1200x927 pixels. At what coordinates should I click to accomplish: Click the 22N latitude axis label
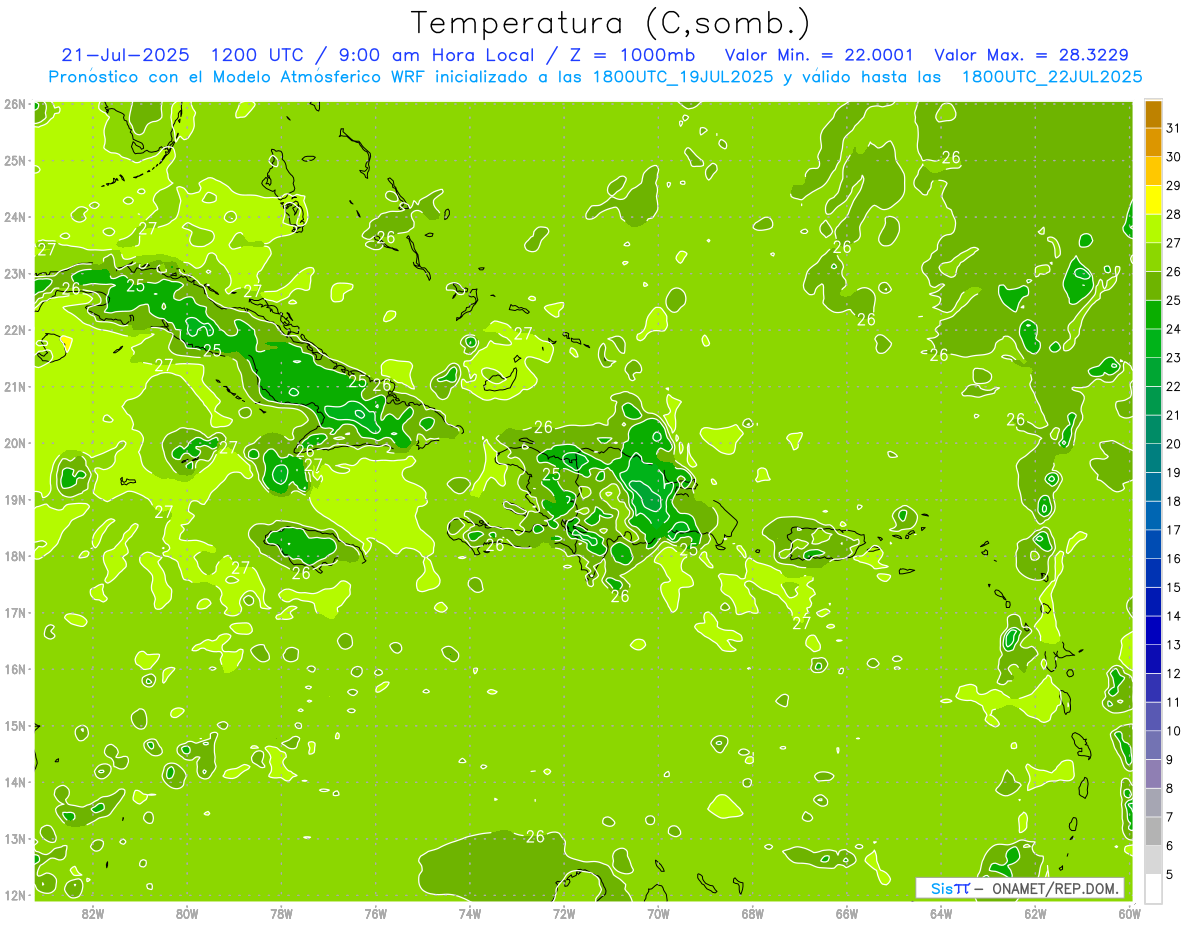tap(15, 330)
